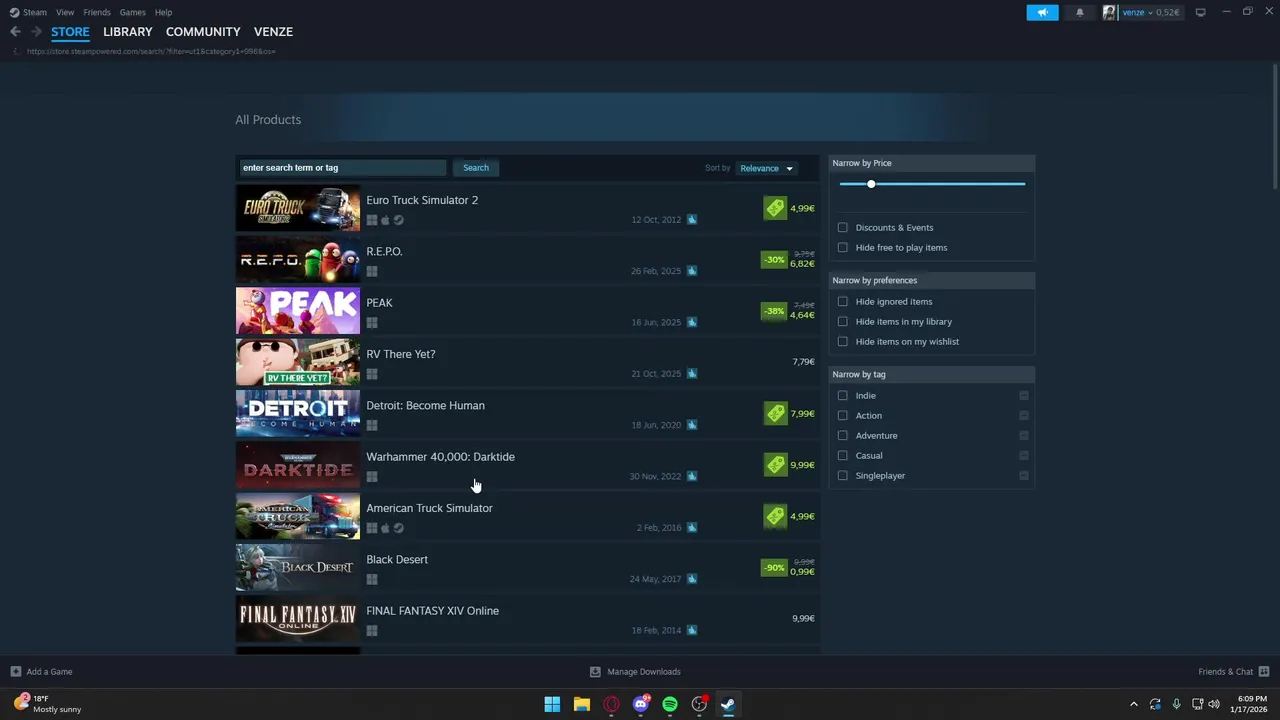Open the Sort by Relevance dropdown
1280x720 pixels.
click(x=766, y=168)
